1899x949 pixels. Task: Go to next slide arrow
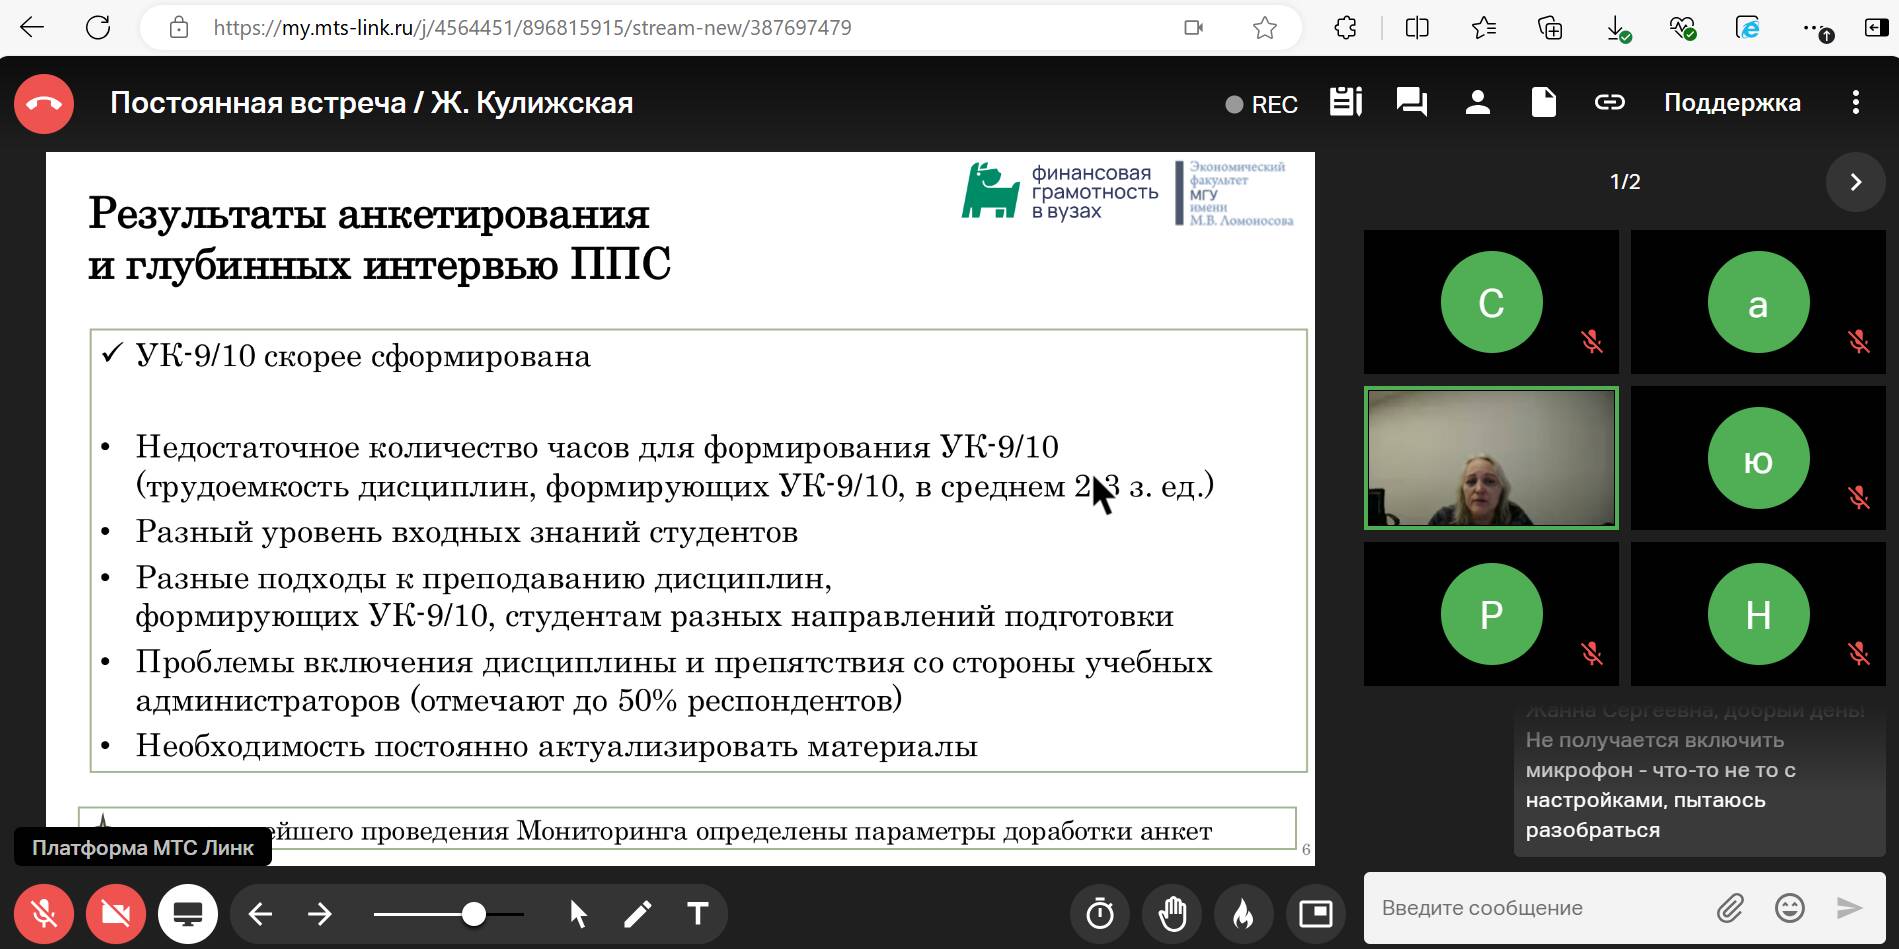pyautogui.click(x=320, y=914)
